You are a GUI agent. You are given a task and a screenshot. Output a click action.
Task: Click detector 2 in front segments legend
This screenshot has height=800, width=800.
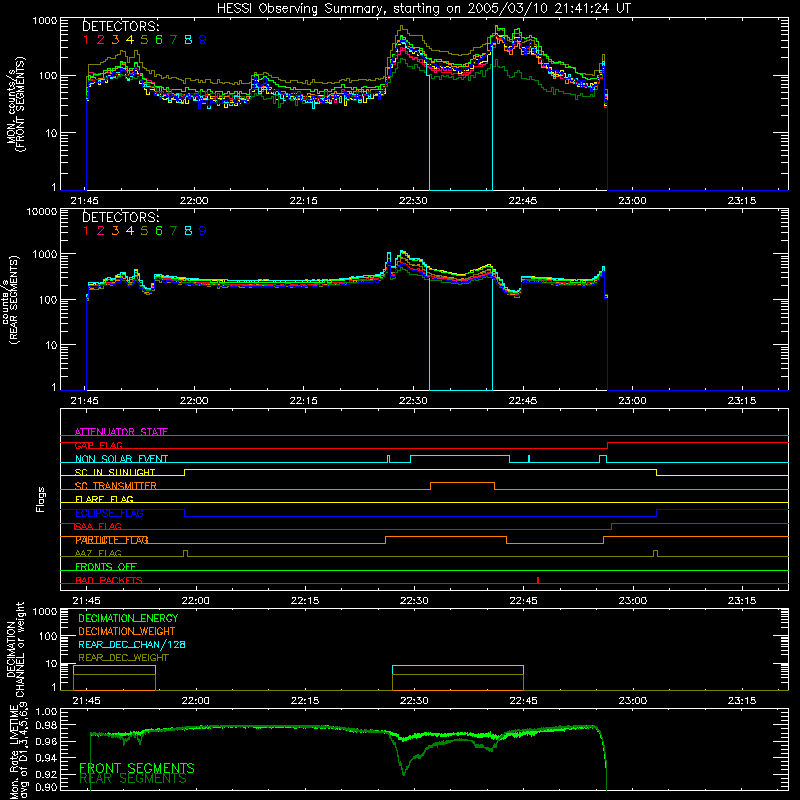(101, 40)
